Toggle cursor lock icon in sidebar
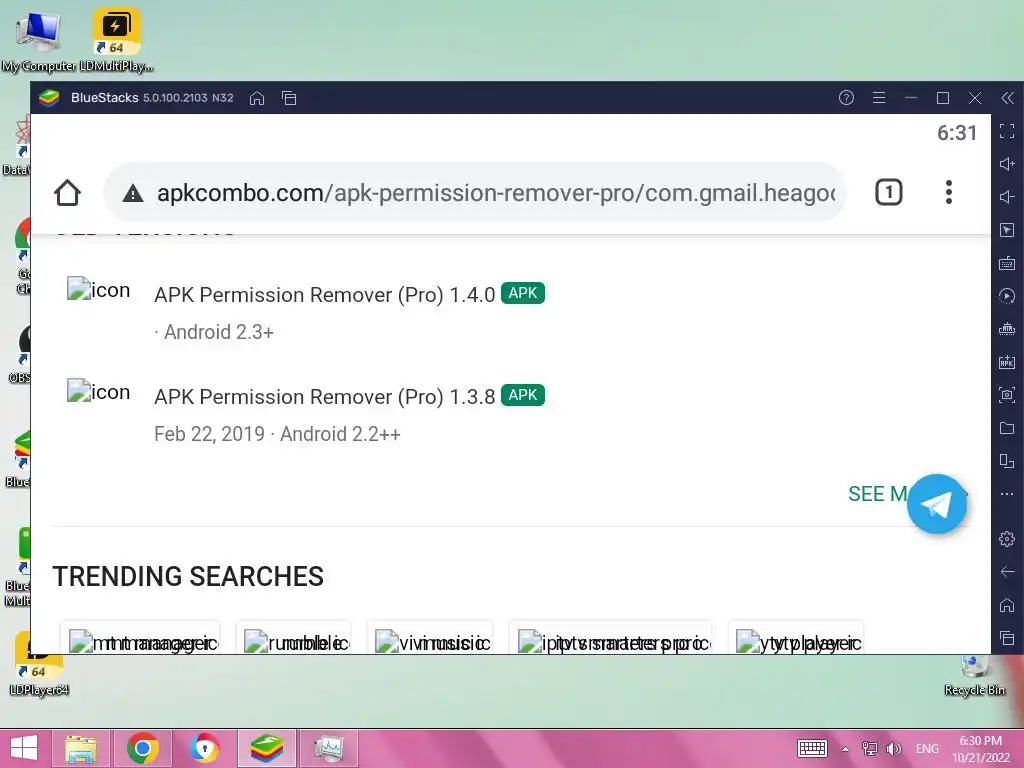 point(1007,230)
